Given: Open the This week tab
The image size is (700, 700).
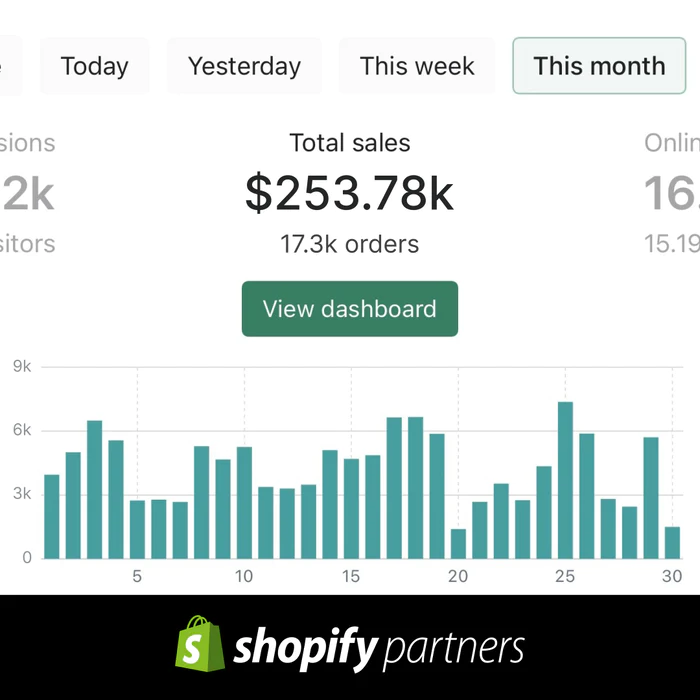Looking at the screenshot, I should tap(417, 66).
